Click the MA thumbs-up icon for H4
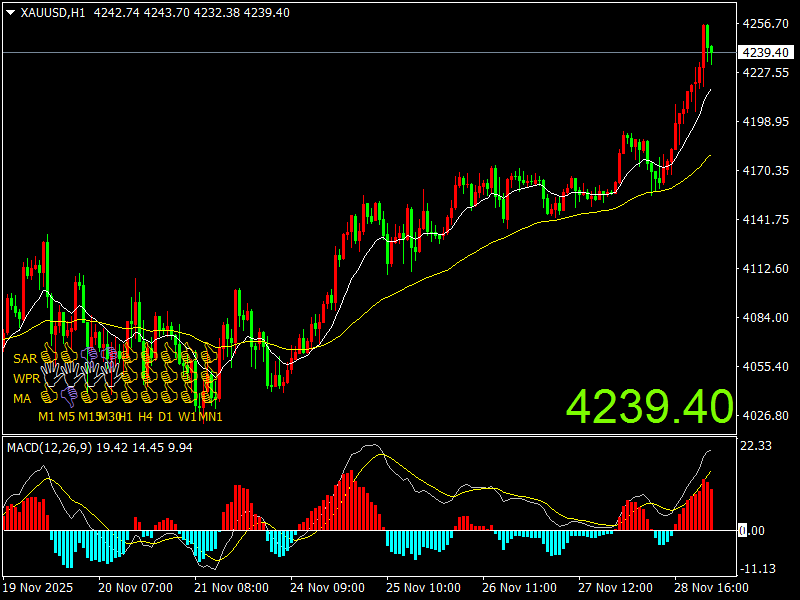The height and width of the screenshot is (600, 800). (x=146, y=397)
